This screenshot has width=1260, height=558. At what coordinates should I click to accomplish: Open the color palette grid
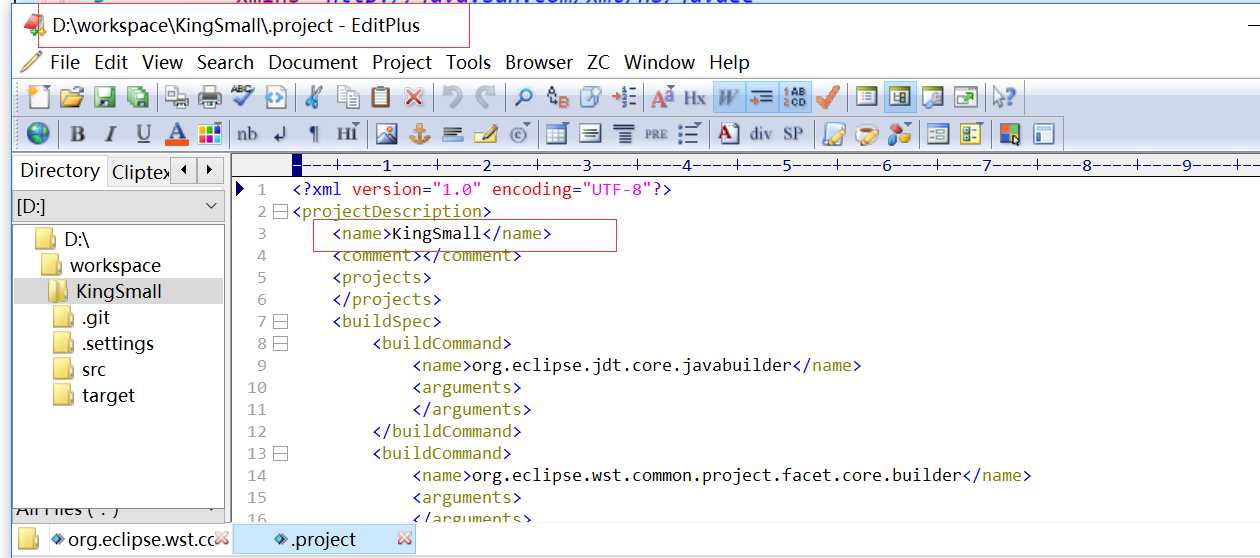[209, 133]
